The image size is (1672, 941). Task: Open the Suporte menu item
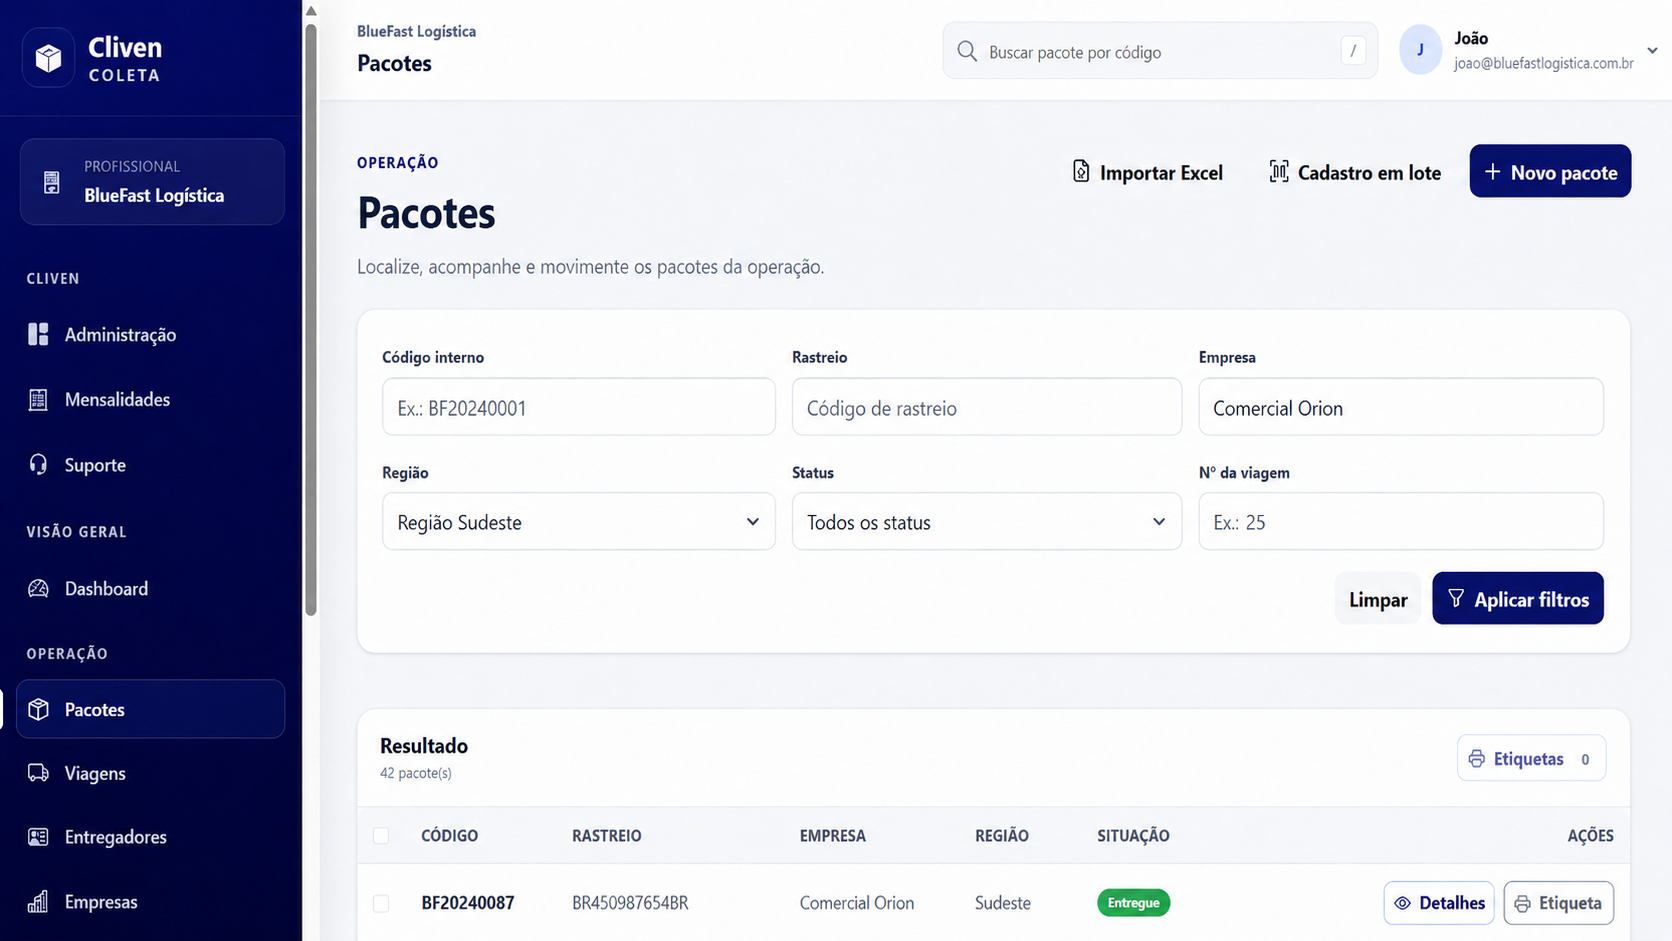pos(151,465)
